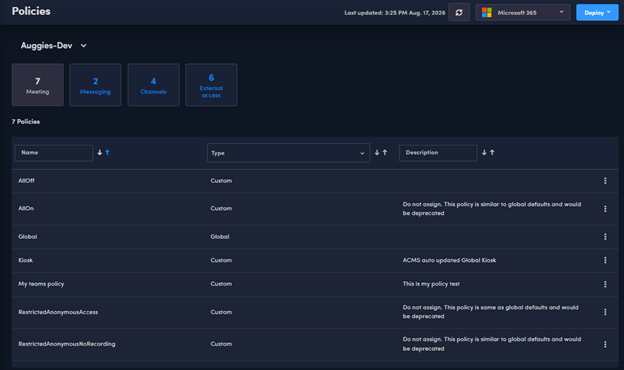Open the Microsoft 365 dropdown
This screenshot has width=624, height=370.
click(x=523, y=12)
